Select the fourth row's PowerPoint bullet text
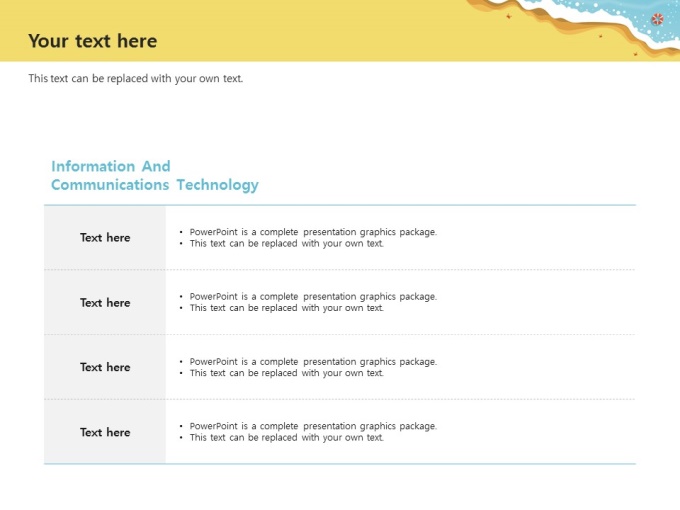The width and height of the screenshot is (680, 510). 313,426
